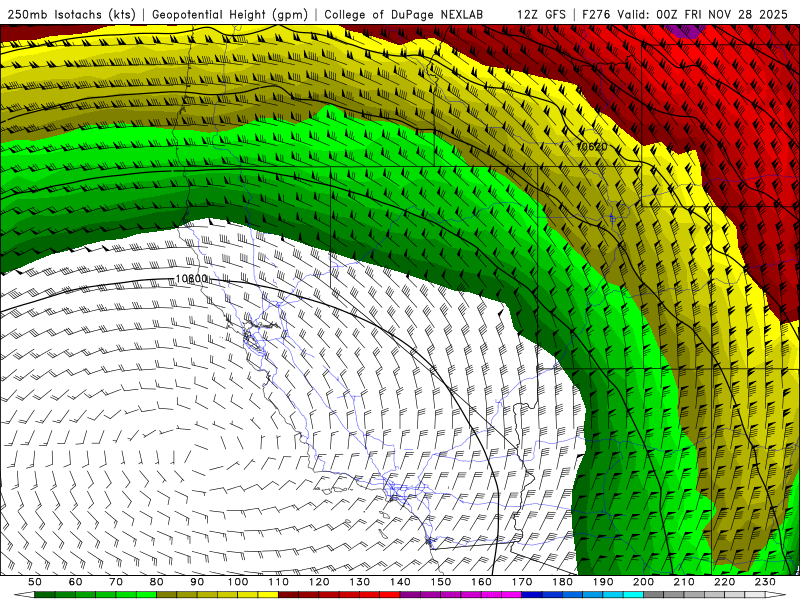Click the olive swatch right of 80
The image size is (800, 600).
[166, 594]
